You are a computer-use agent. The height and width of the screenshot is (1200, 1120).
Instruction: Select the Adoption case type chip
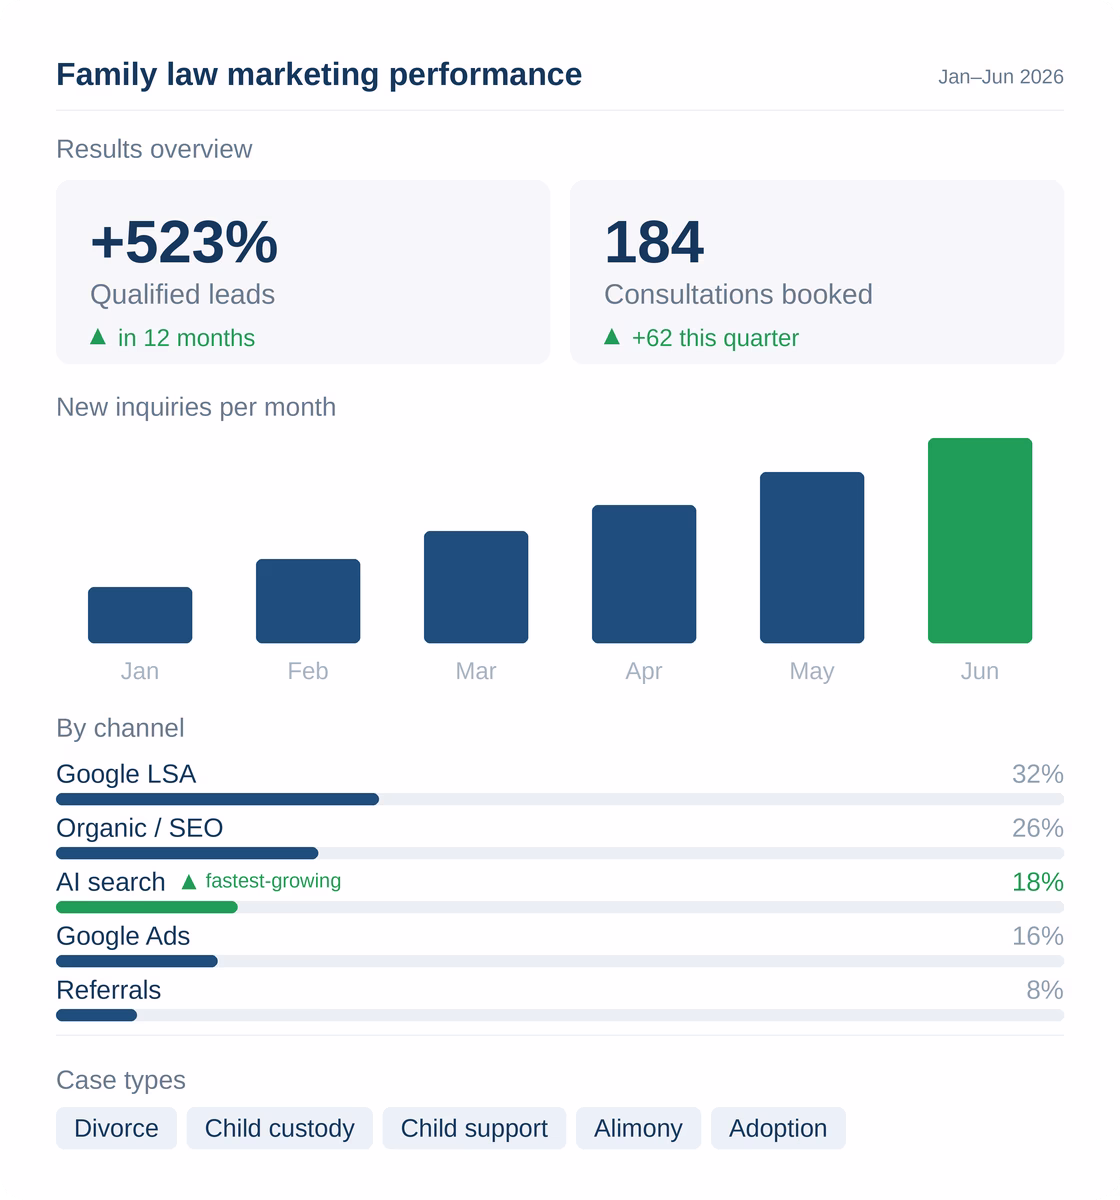point(778,1128)
